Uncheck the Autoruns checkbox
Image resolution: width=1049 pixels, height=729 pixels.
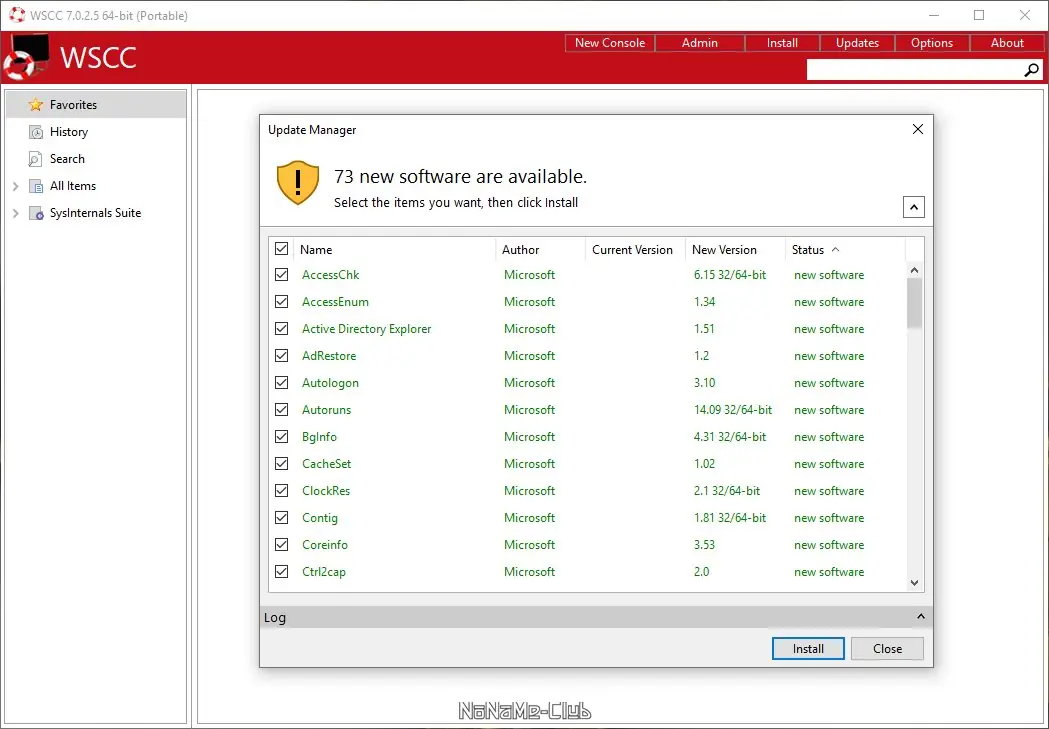(282, 409)
